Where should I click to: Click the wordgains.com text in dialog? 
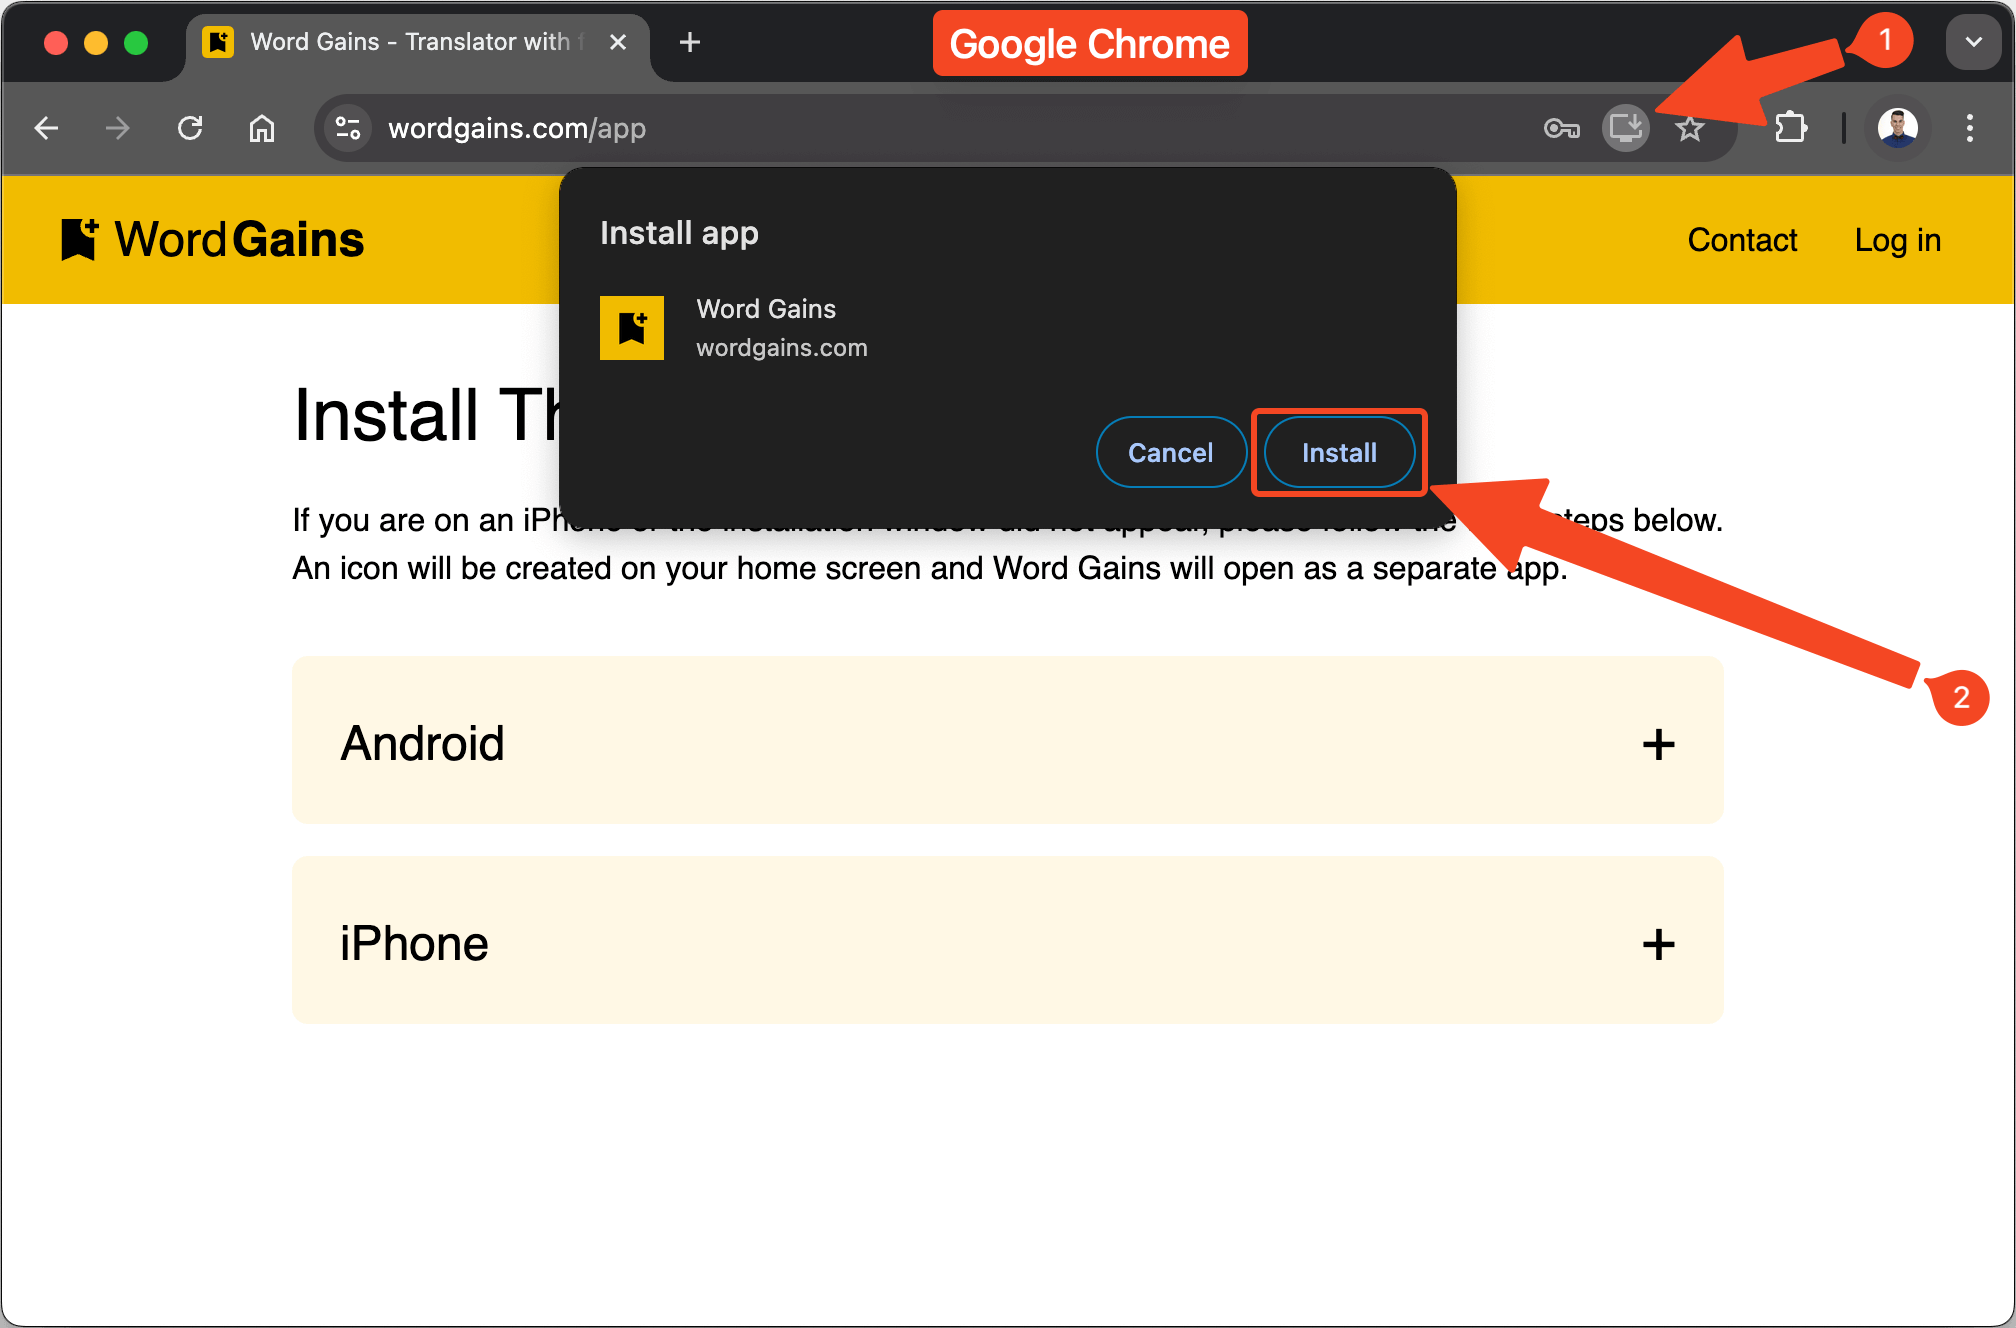[x=781, y=348]
